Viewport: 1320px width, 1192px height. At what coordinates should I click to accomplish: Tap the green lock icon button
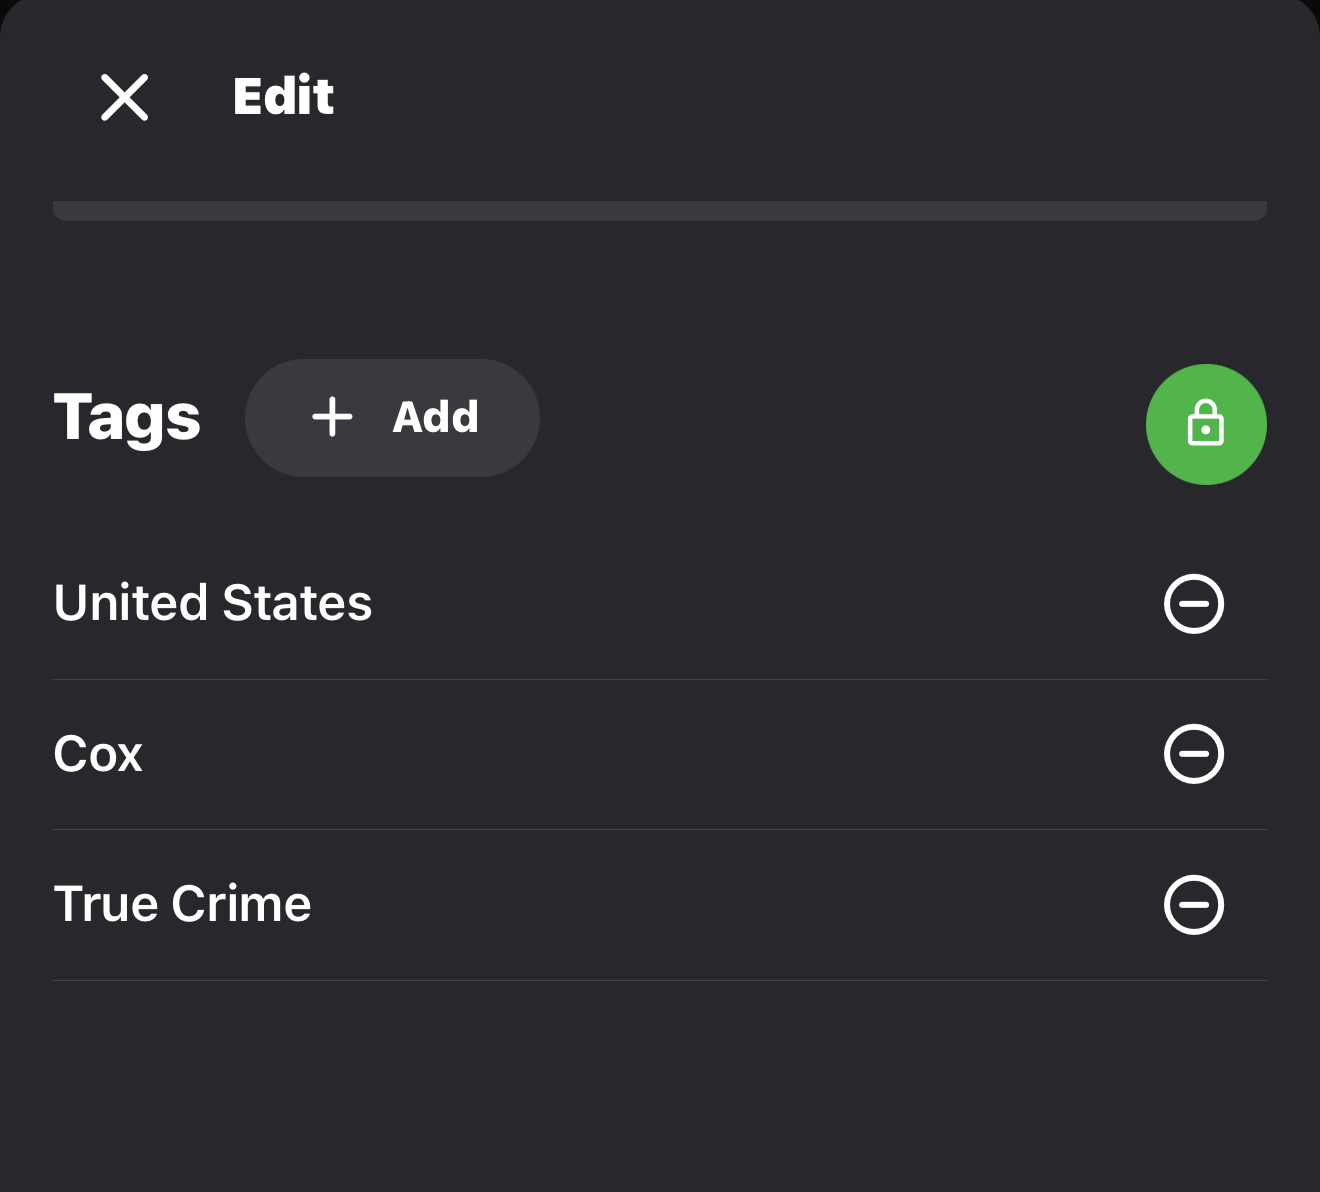pyautogui.click(x=1206, y=424)
